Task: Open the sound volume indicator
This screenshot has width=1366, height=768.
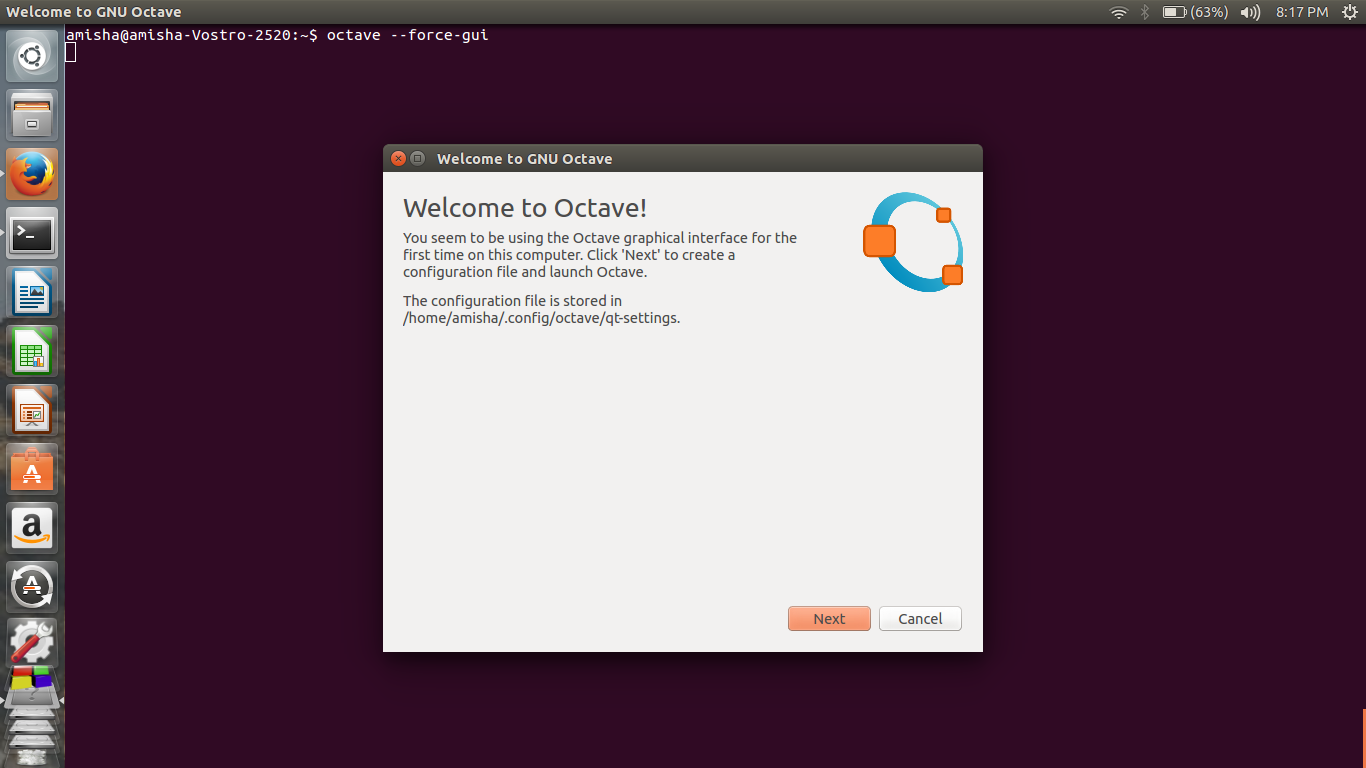Action: [x=1250, y=12]
